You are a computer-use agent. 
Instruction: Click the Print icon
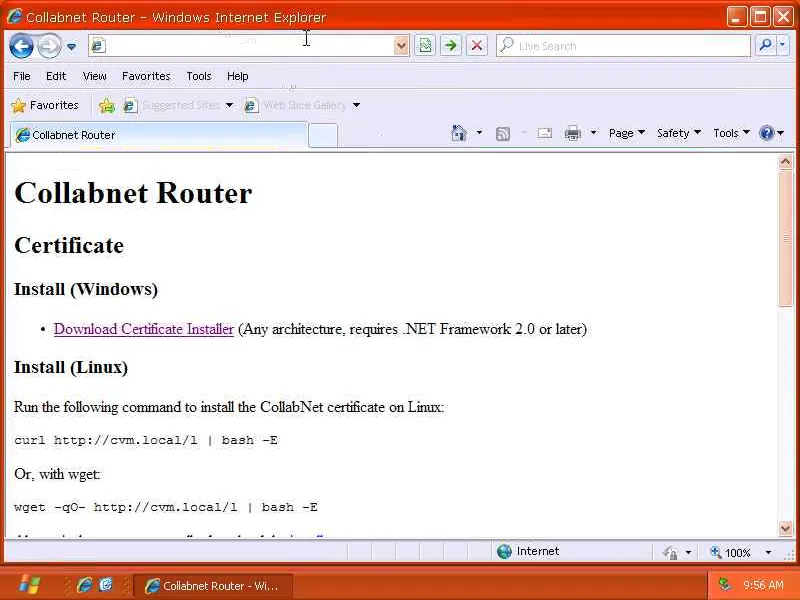pos(572,134)
